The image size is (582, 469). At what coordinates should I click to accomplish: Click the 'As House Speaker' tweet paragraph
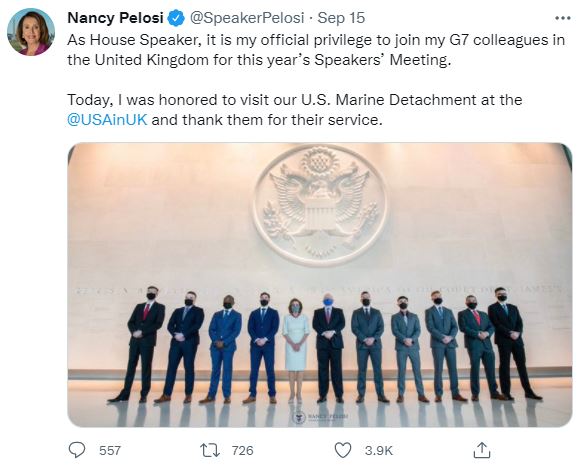coord(316,50)
